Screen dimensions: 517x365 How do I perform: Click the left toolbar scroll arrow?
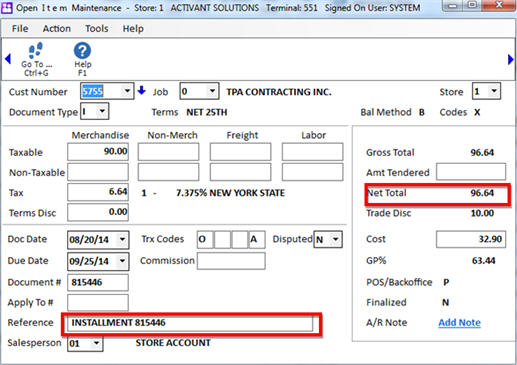point(8,59)
